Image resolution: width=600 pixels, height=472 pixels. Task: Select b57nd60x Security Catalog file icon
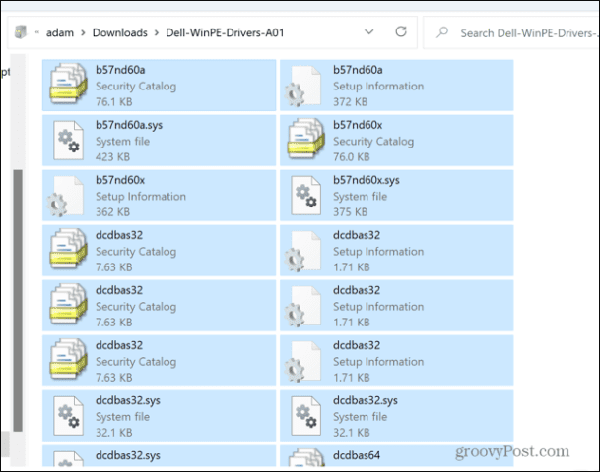(x=306, y=139)
